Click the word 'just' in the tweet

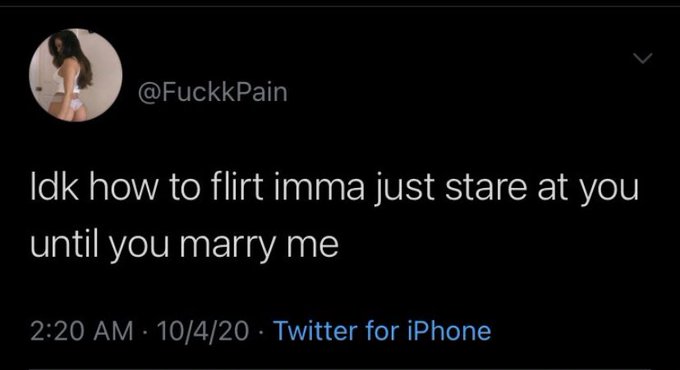click(x=403, y=190)
